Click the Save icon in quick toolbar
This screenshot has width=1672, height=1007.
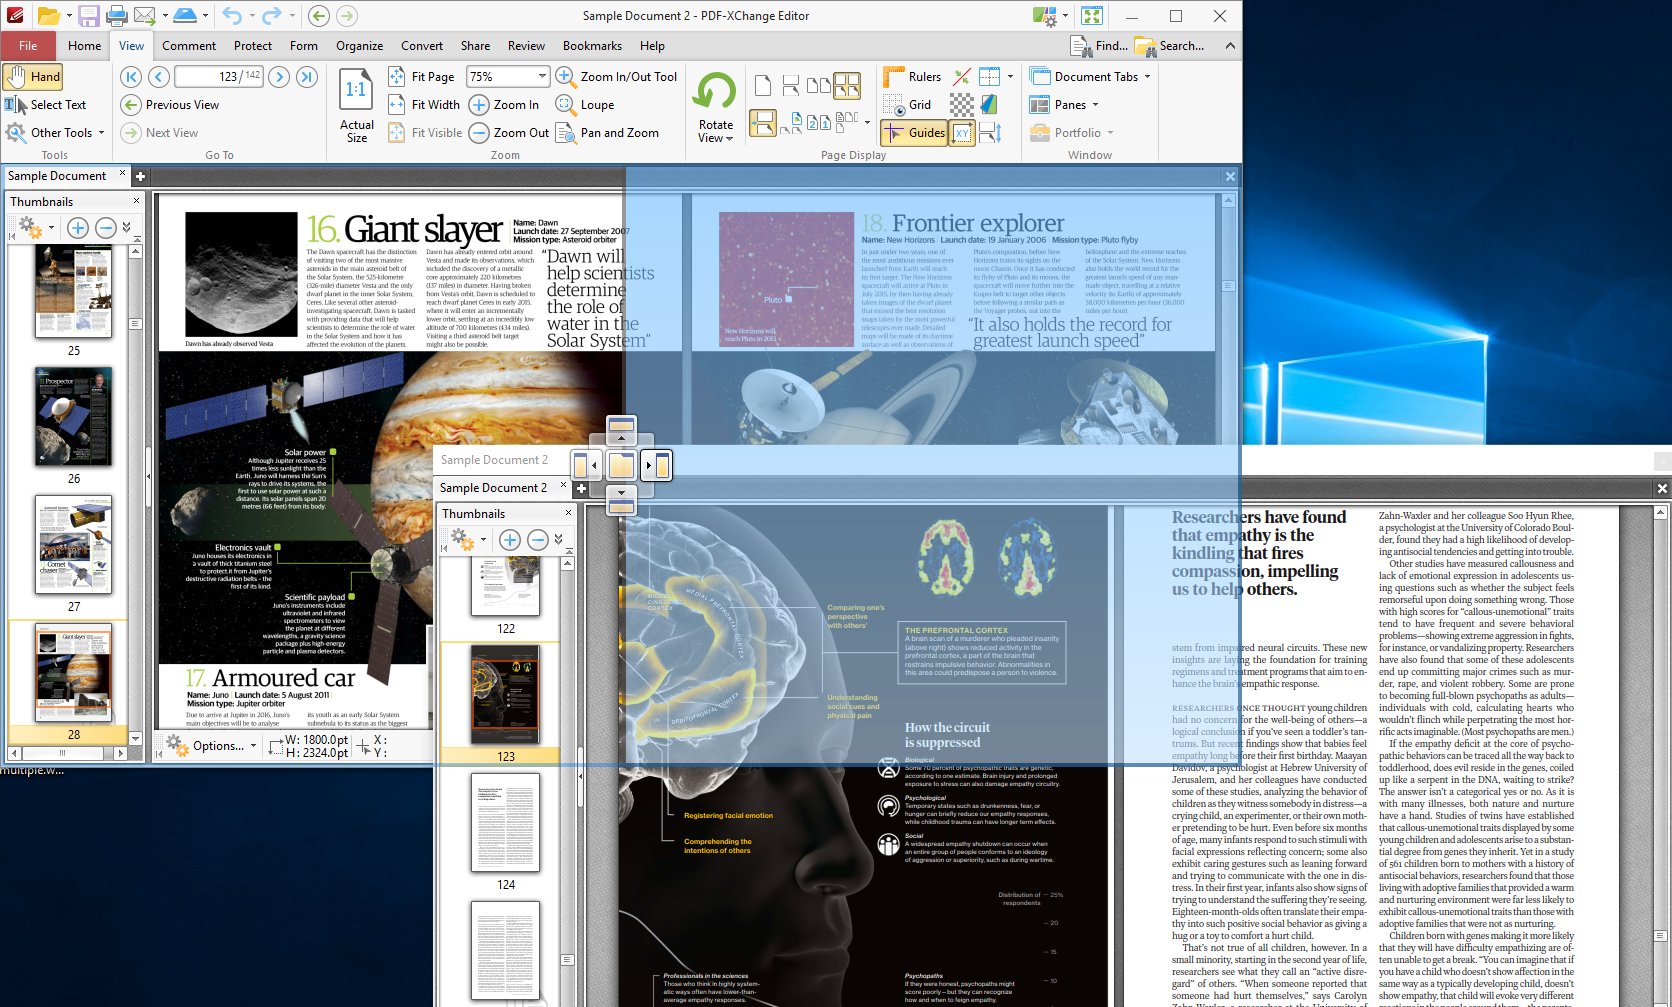click(x=88, y=15)
